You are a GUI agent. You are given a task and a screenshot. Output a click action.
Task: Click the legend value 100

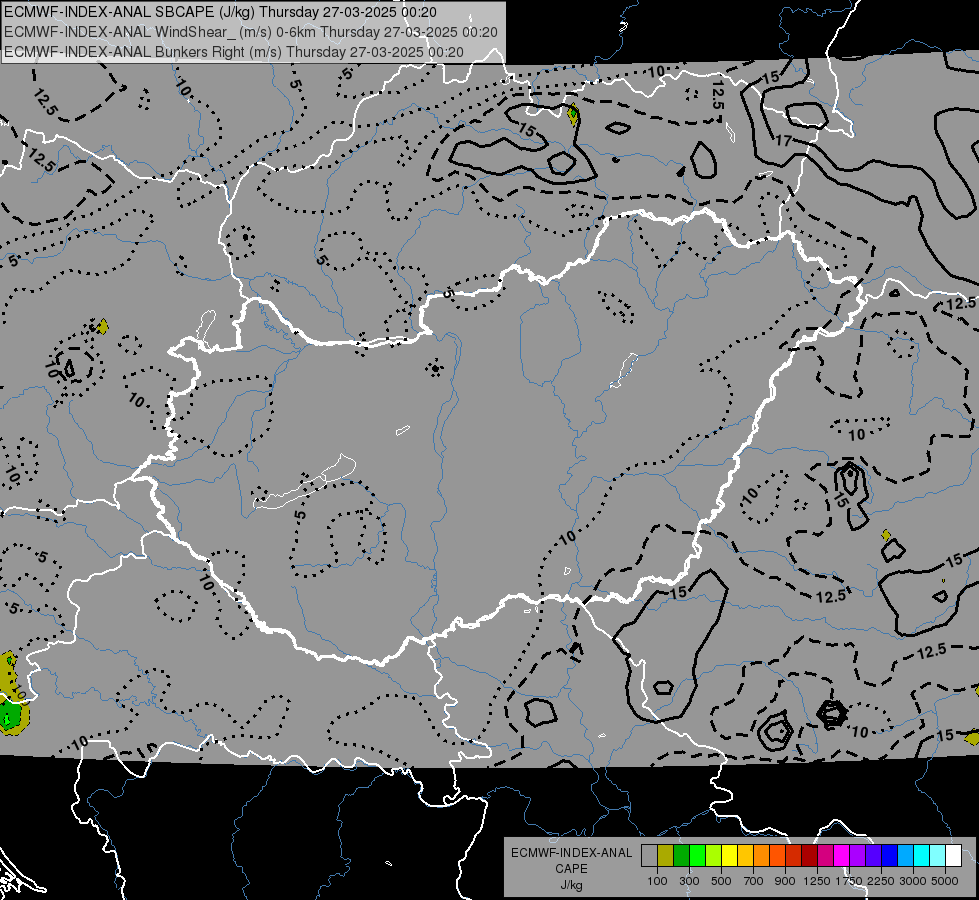pyautogui.click(x=657, y=881)
